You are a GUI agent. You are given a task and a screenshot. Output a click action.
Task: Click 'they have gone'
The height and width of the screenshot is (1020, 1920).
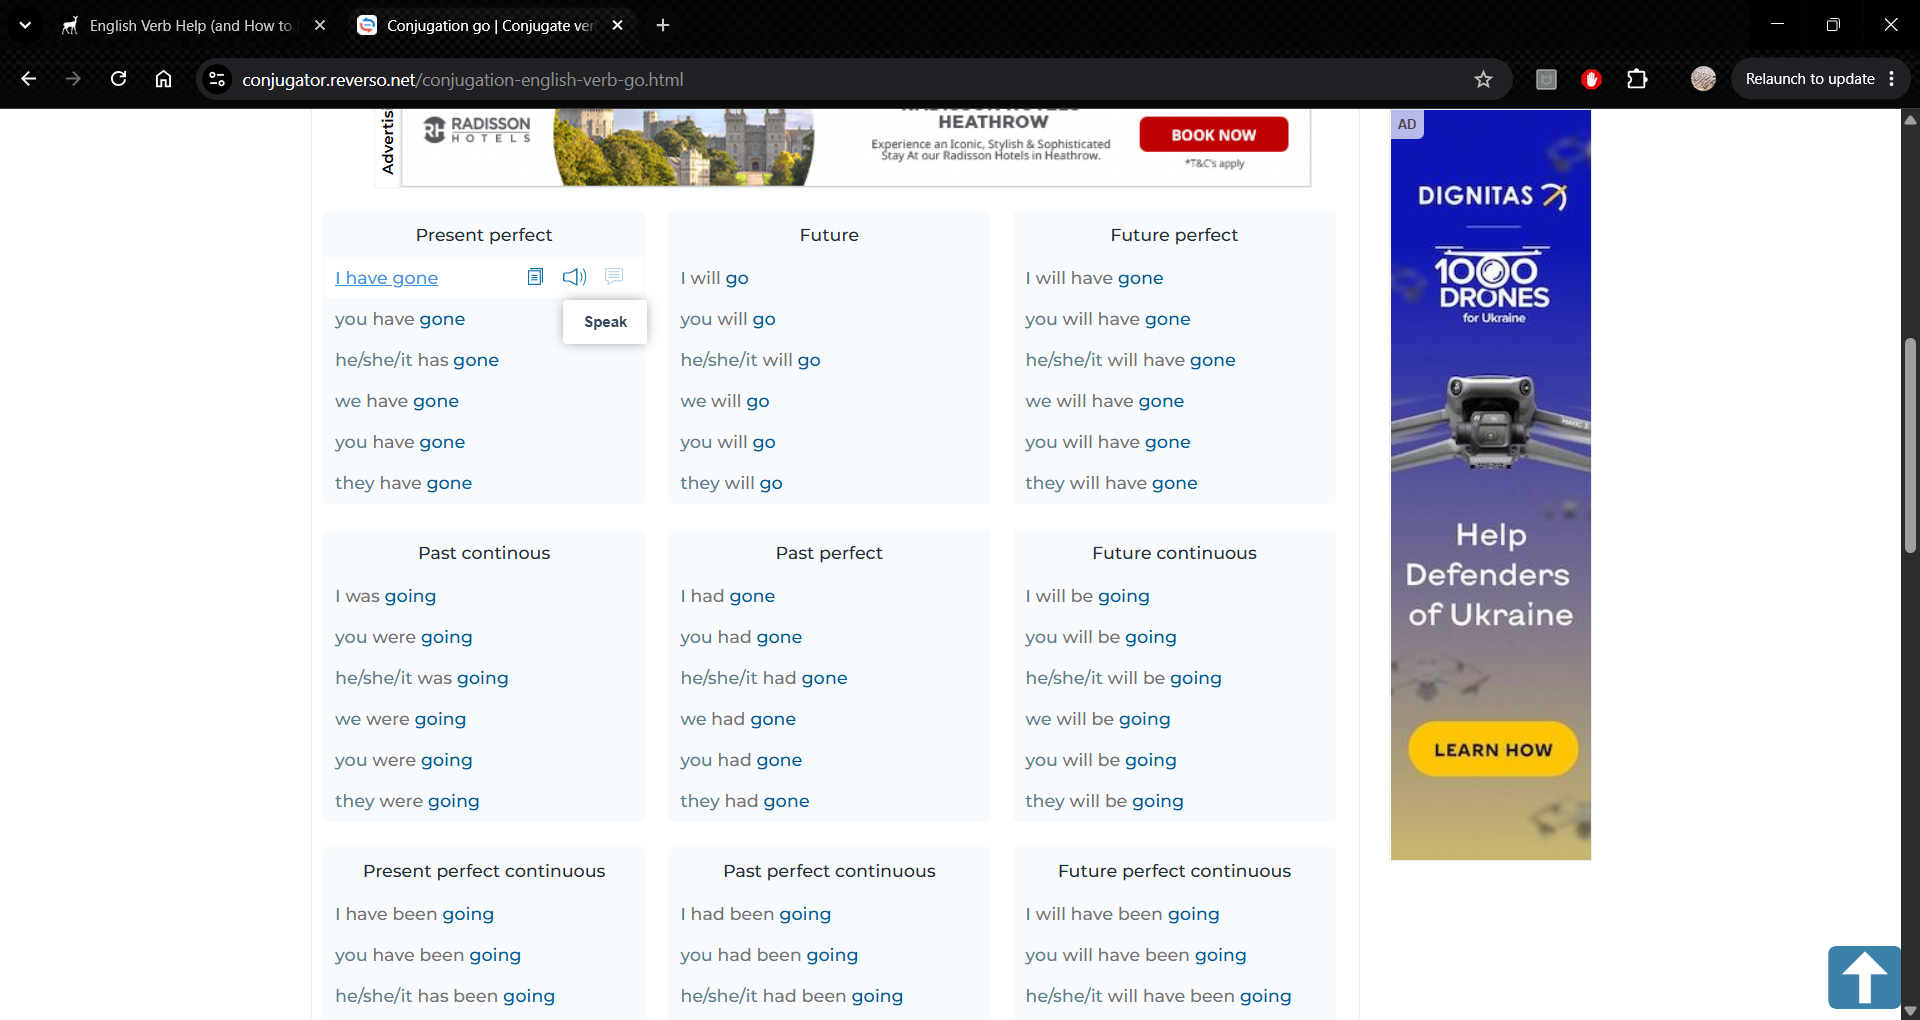403,483
